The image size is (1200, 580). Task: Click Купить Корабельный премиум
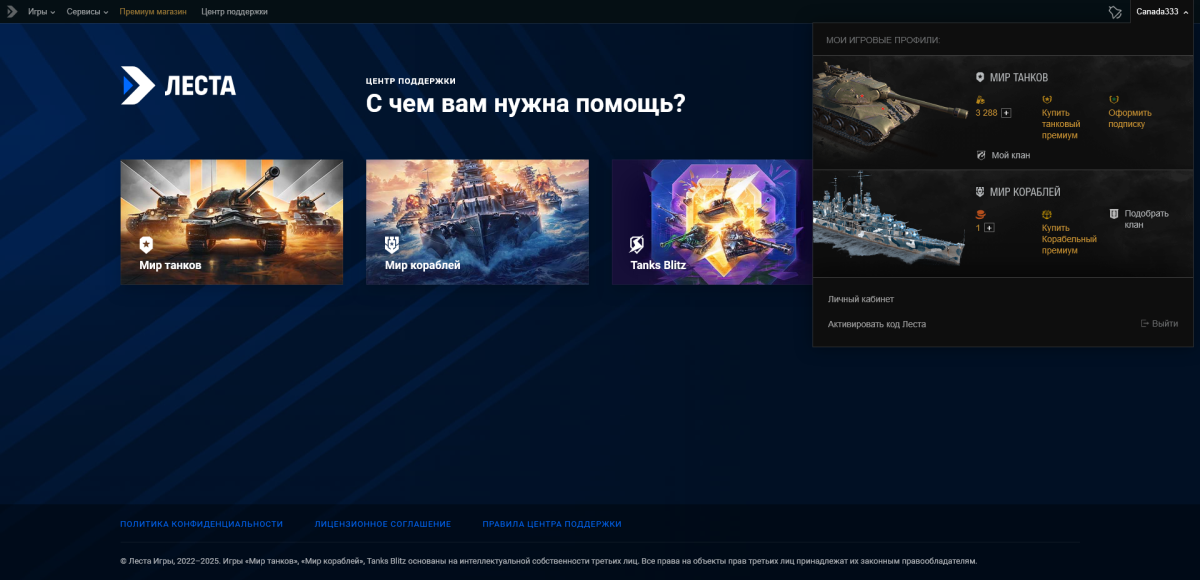point(1069,239)
